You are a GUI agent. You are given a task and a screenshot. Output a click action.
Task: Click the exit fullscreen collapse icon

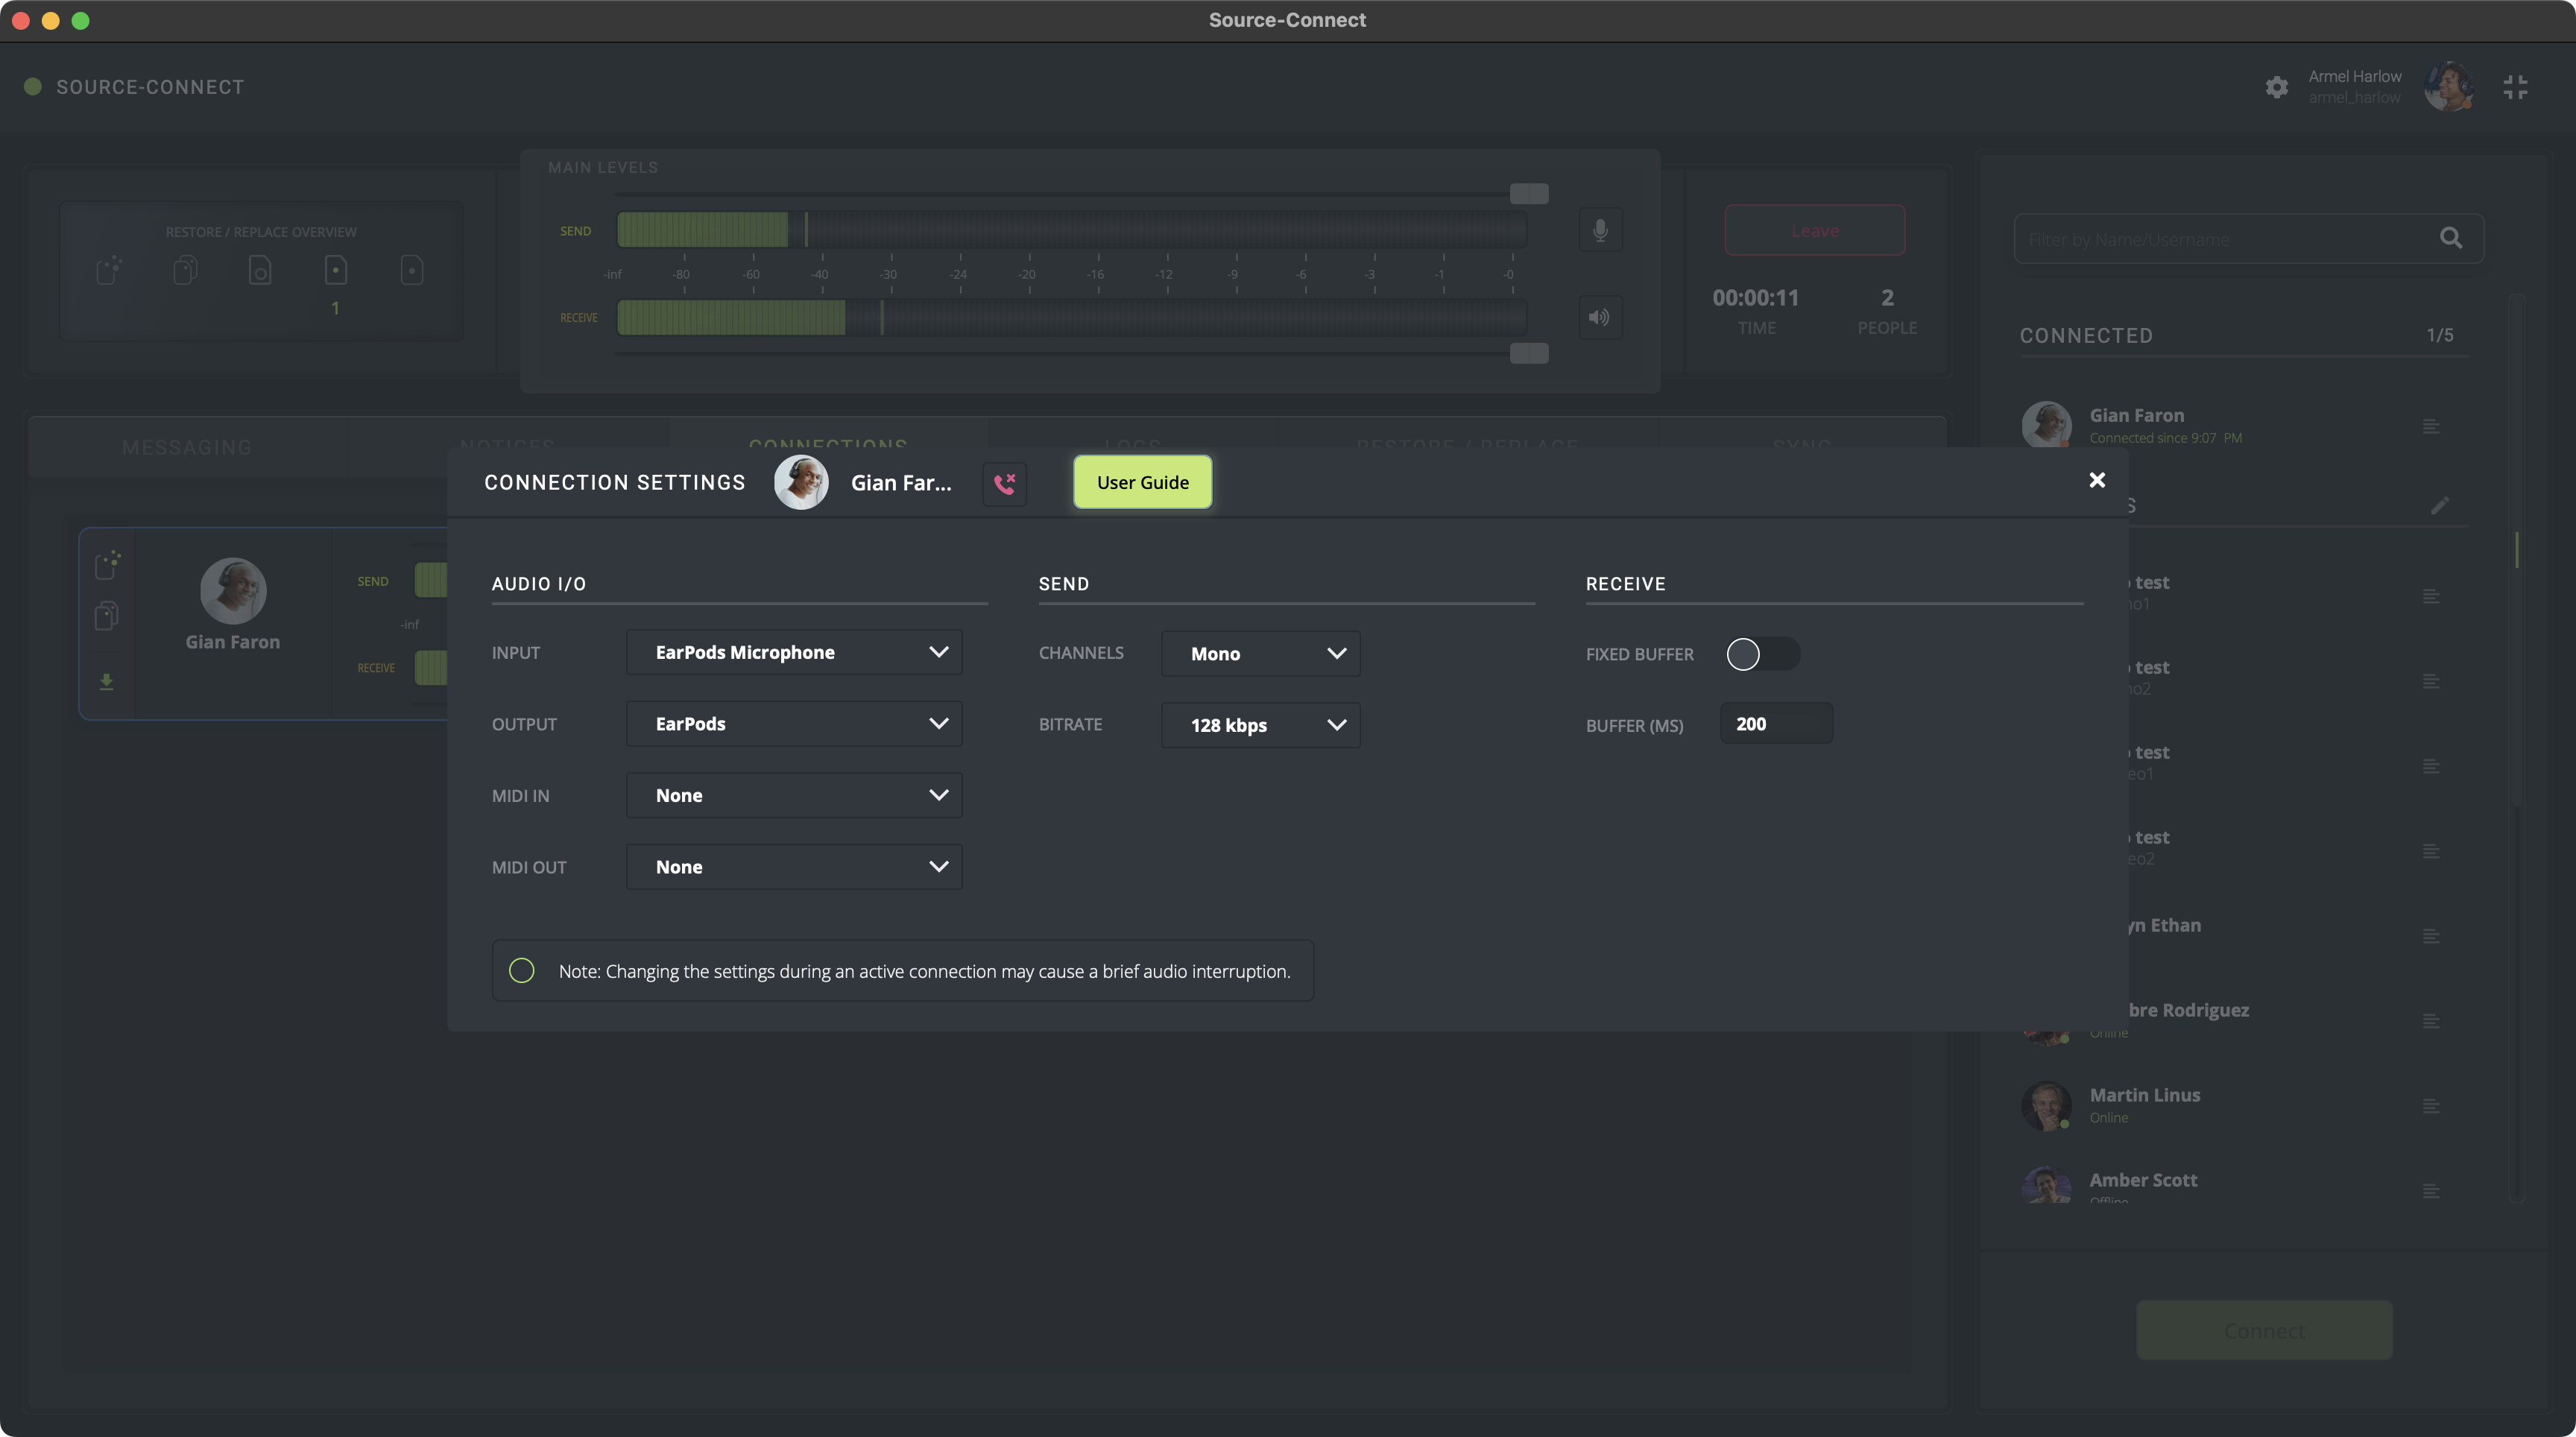click(x=2515, y=87)
